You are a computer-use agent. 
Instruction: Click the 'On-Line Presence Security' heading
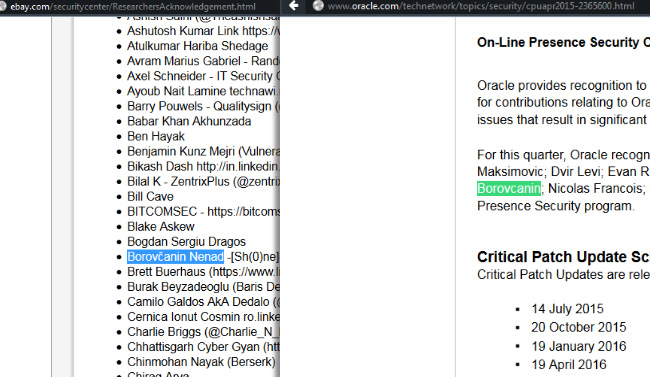coord(563,42)
